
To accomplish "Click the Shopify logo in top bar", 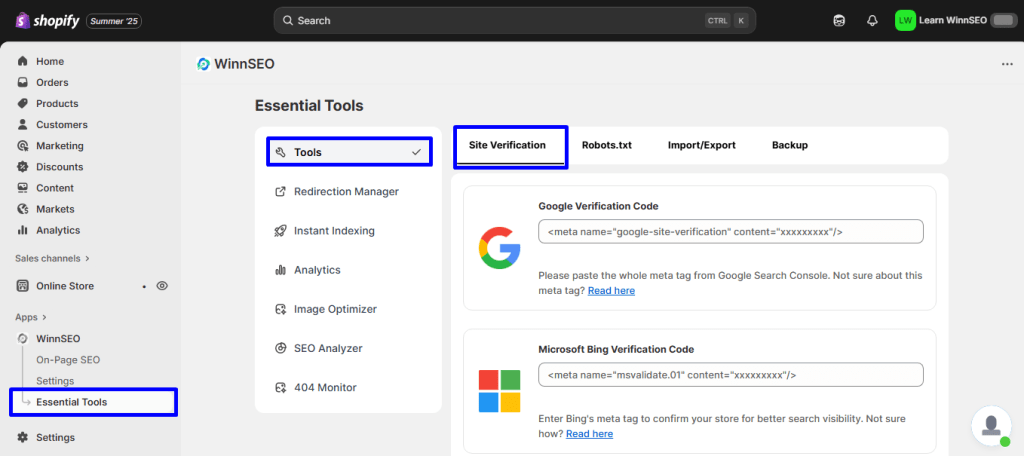I will coord(47,21).
